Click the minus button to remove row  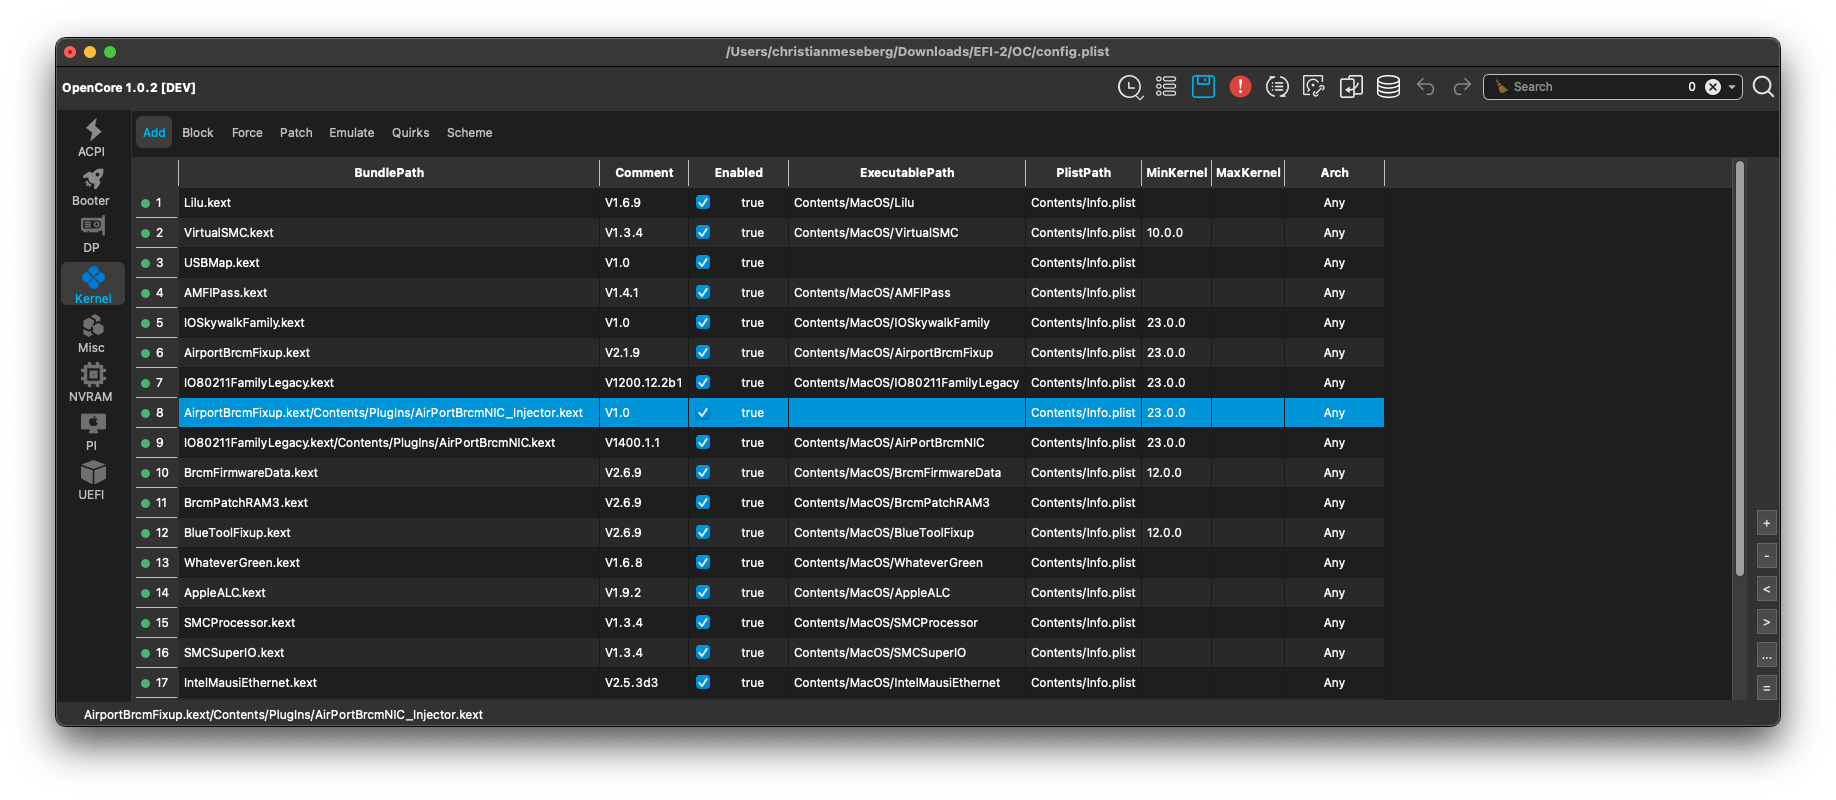pos(1767,556)
